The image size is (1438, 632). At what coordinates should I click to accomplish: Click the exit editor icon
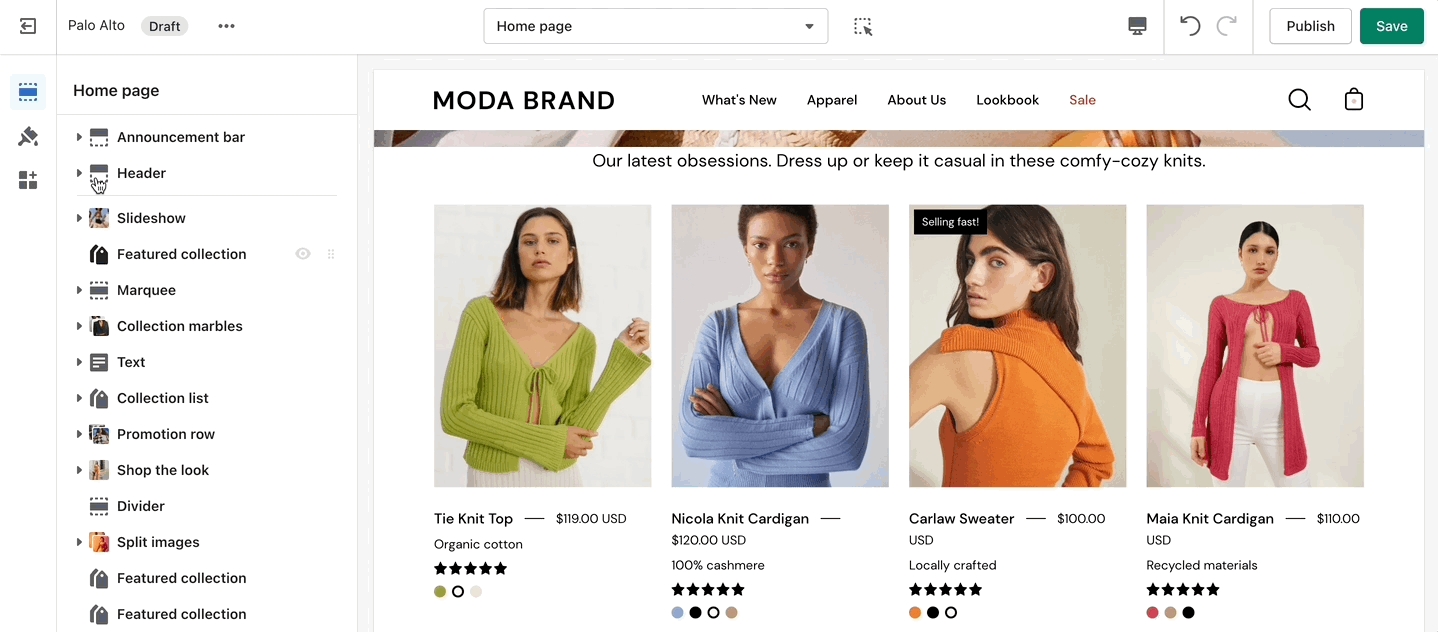[x=28, y=26]
